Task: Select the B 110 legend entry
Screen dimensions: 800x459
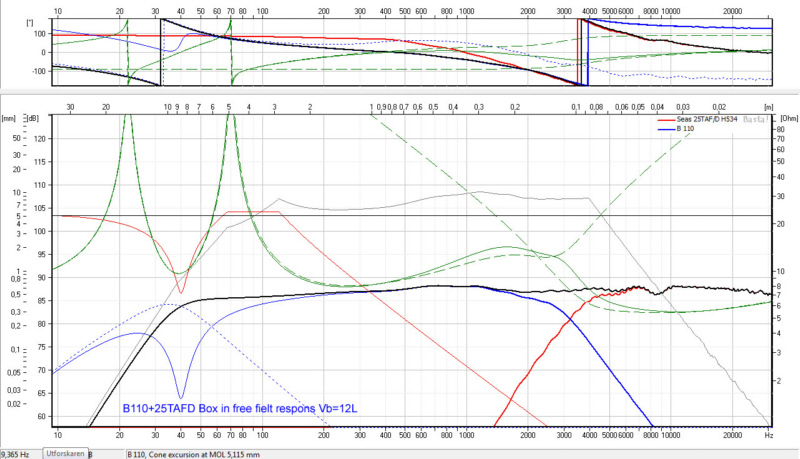Action: (688, 129)
